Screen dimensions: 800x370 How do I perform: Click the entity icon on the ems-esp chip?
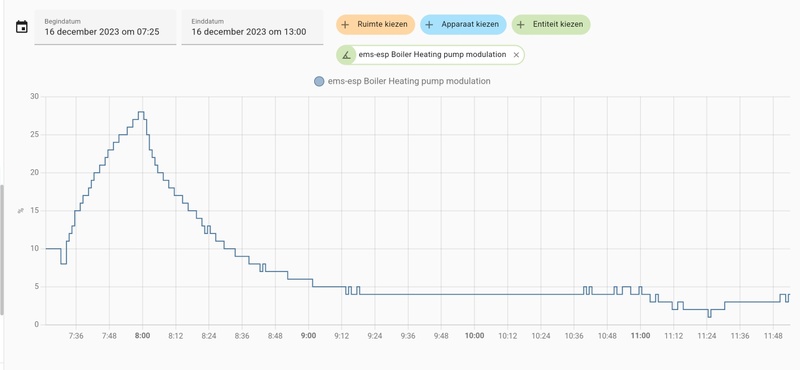(346, 55)
